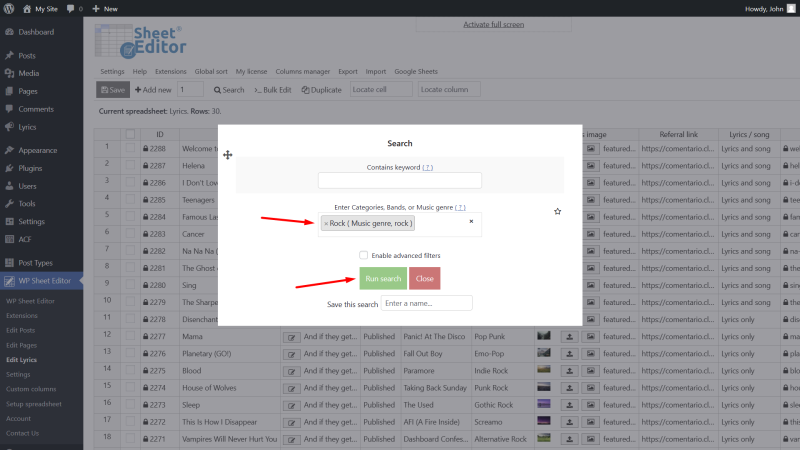Open content editor for Mama row
The image size is (800, 450).
coord(291,337)
